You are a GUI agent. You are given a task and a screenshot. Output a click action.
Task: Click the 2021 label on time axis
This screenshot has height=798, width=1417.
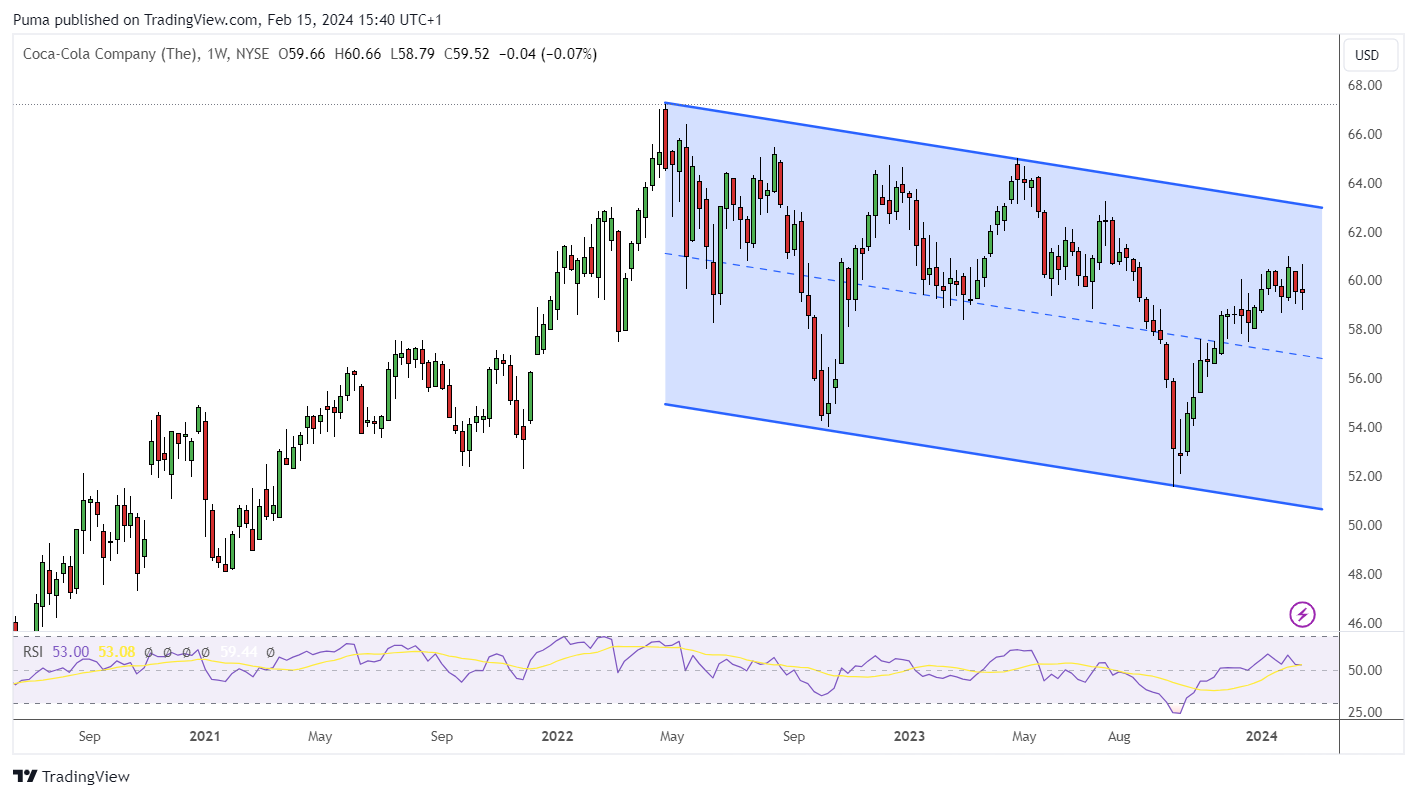205,737
